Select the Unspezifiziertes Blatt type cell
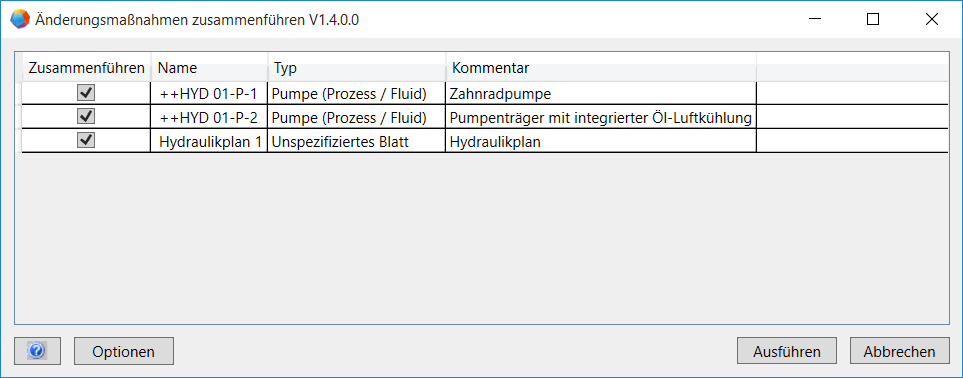The height and width of the screenshot is (378, 963). click(357, 141)
